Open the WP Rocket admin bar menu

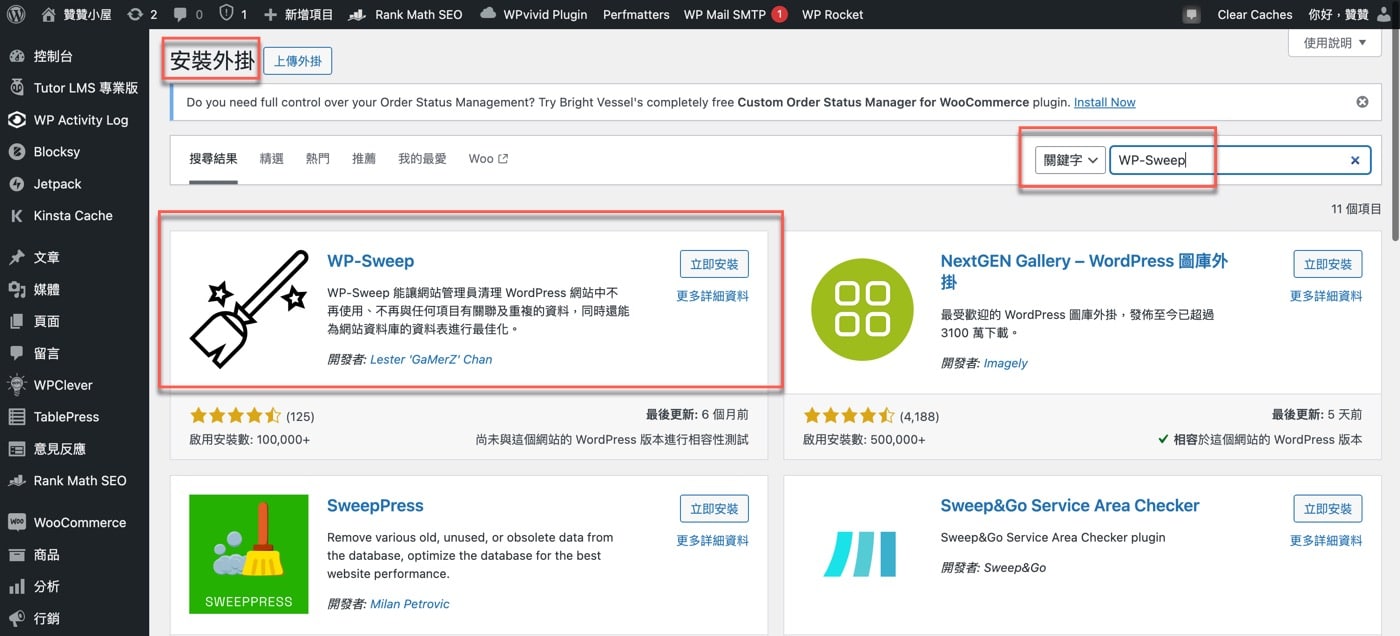(832, 15)
